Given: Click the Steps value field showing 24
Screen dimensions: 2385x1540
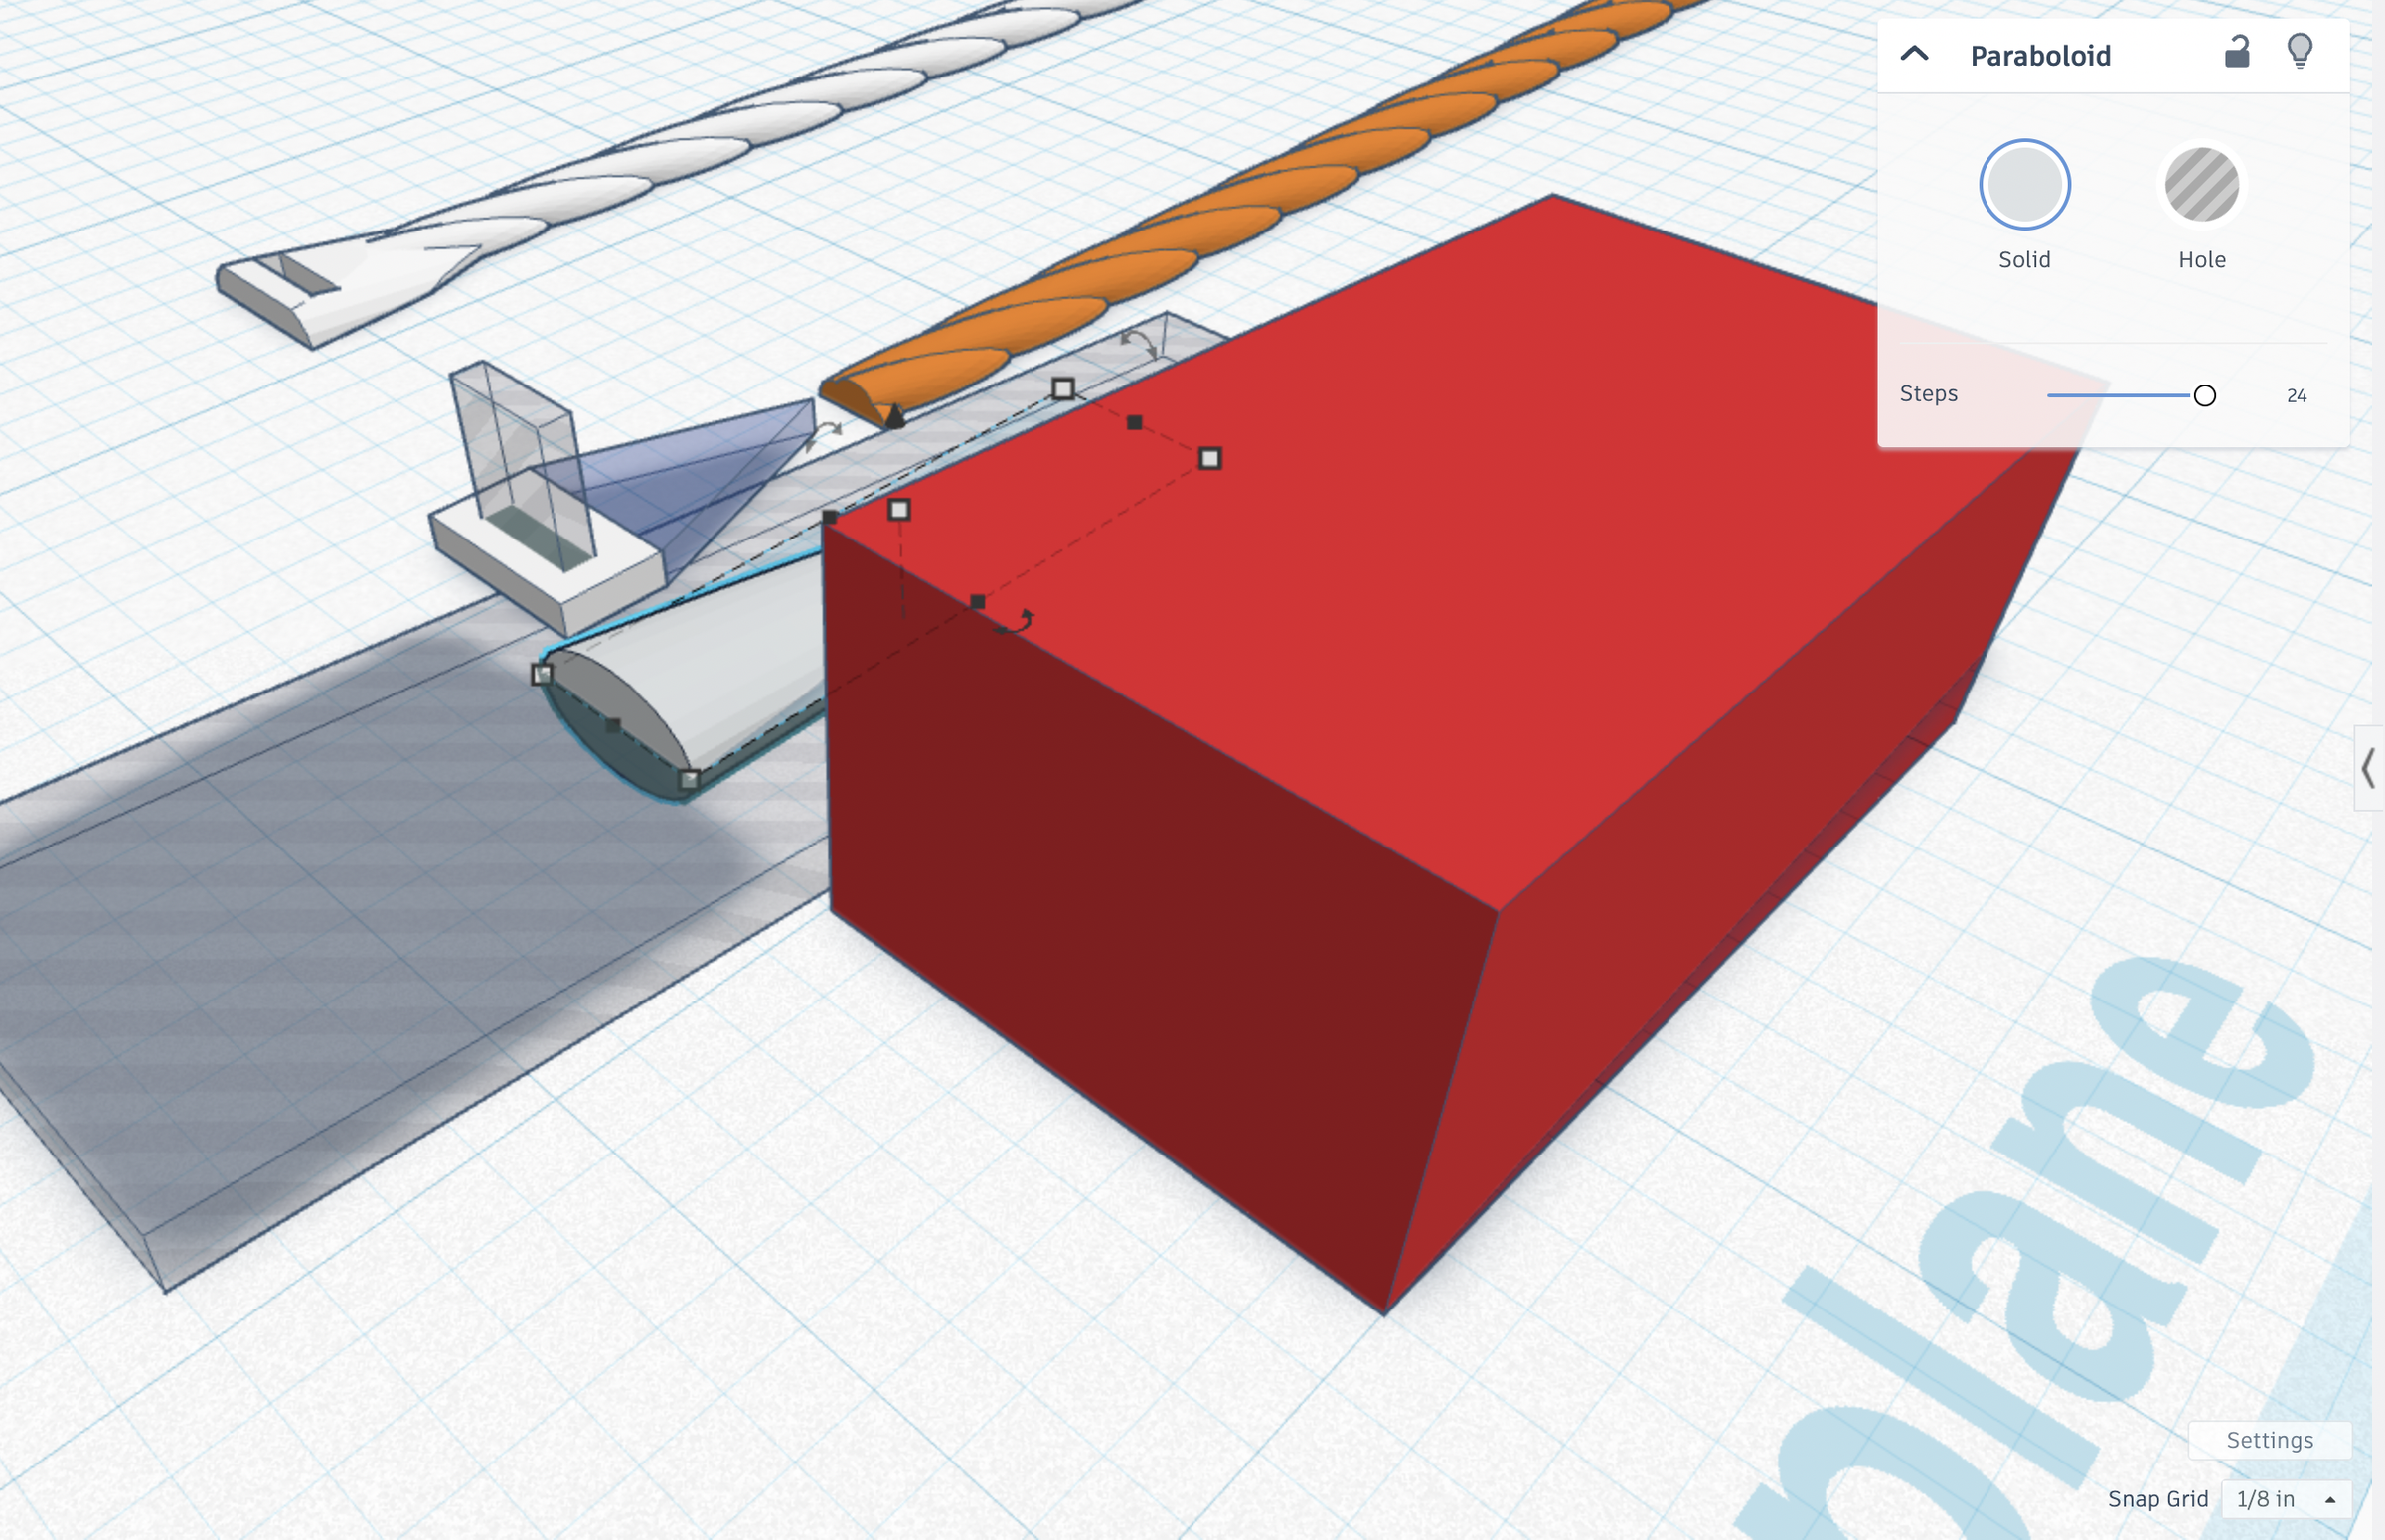Looking at the screenshot, I should pyautogui.click(x=2296, y=396).
